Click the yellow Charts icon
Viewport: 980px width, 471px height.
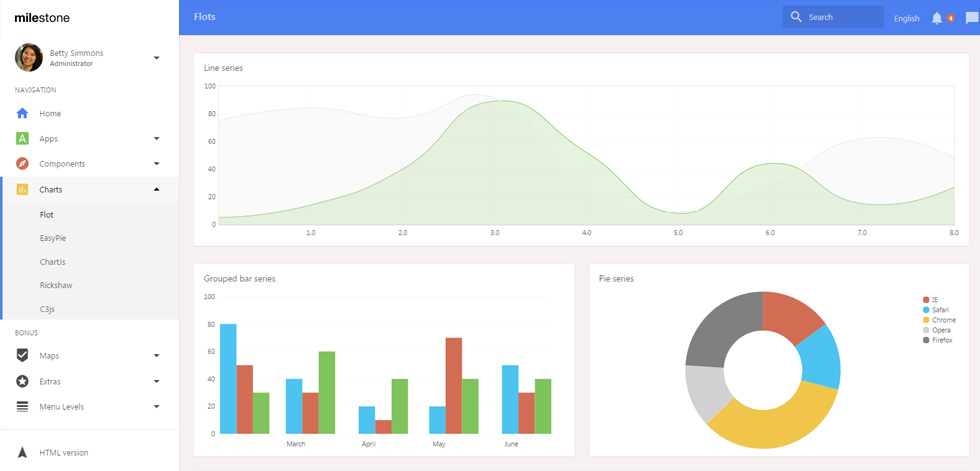click(22, 189)
